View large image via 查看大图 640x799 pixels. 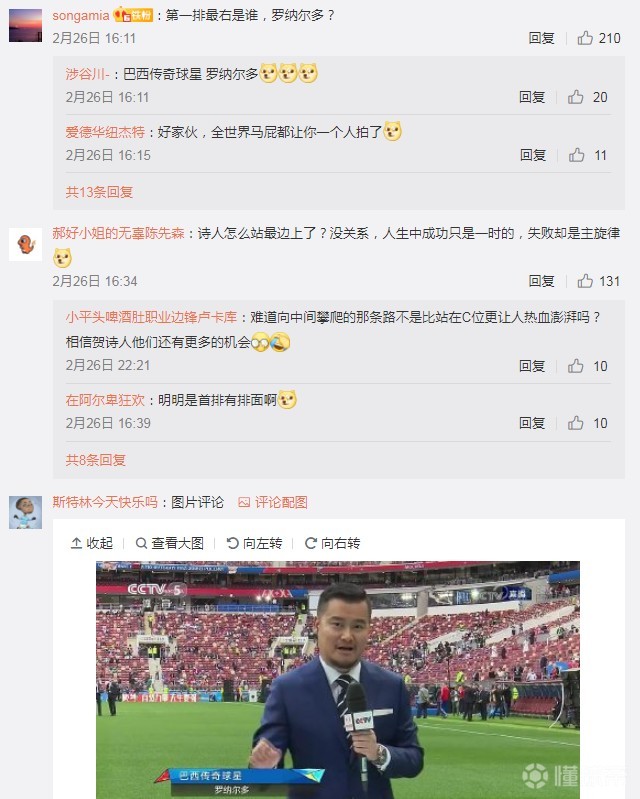(x=169, y=543)
